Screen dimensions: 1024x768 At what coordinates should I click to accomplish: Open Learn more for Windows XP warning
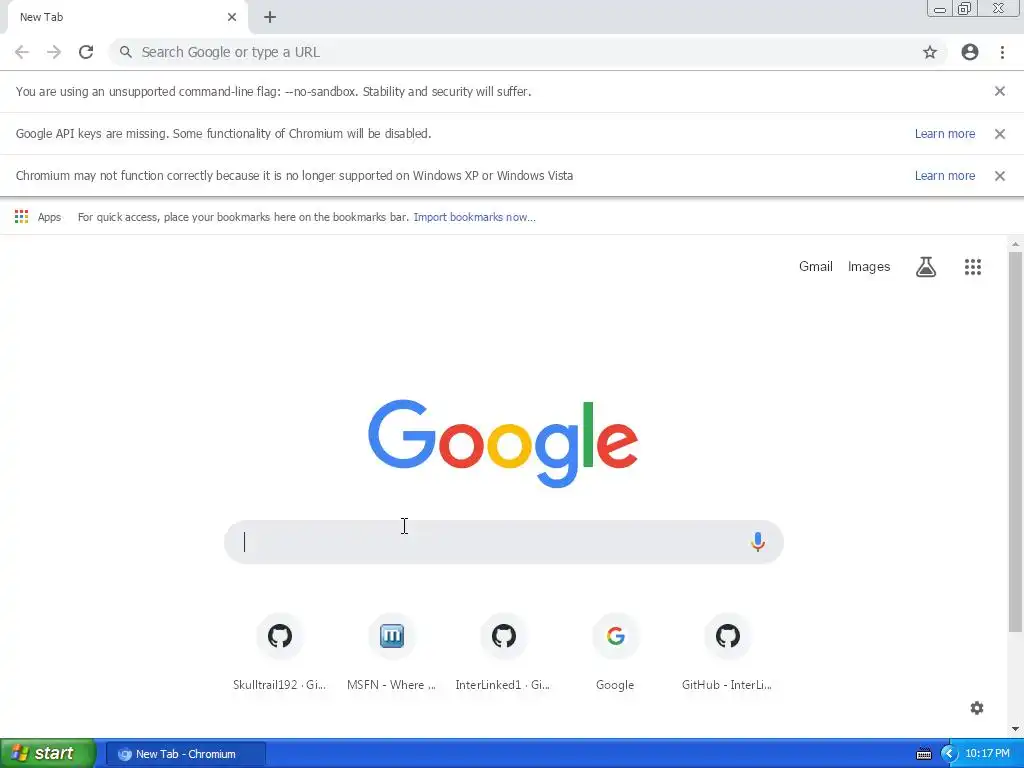pyautogui.click(x=945, y=176)
